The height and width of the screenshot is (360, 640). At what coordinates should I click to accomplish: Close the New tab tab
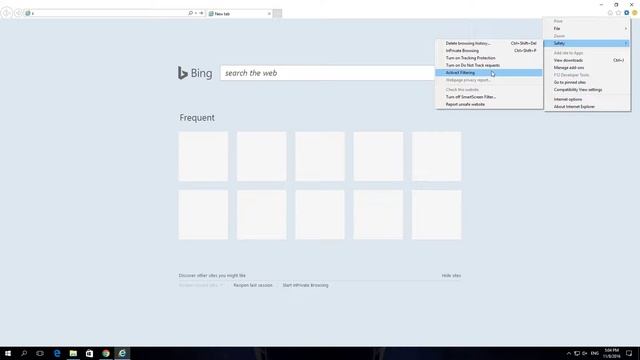269,13
